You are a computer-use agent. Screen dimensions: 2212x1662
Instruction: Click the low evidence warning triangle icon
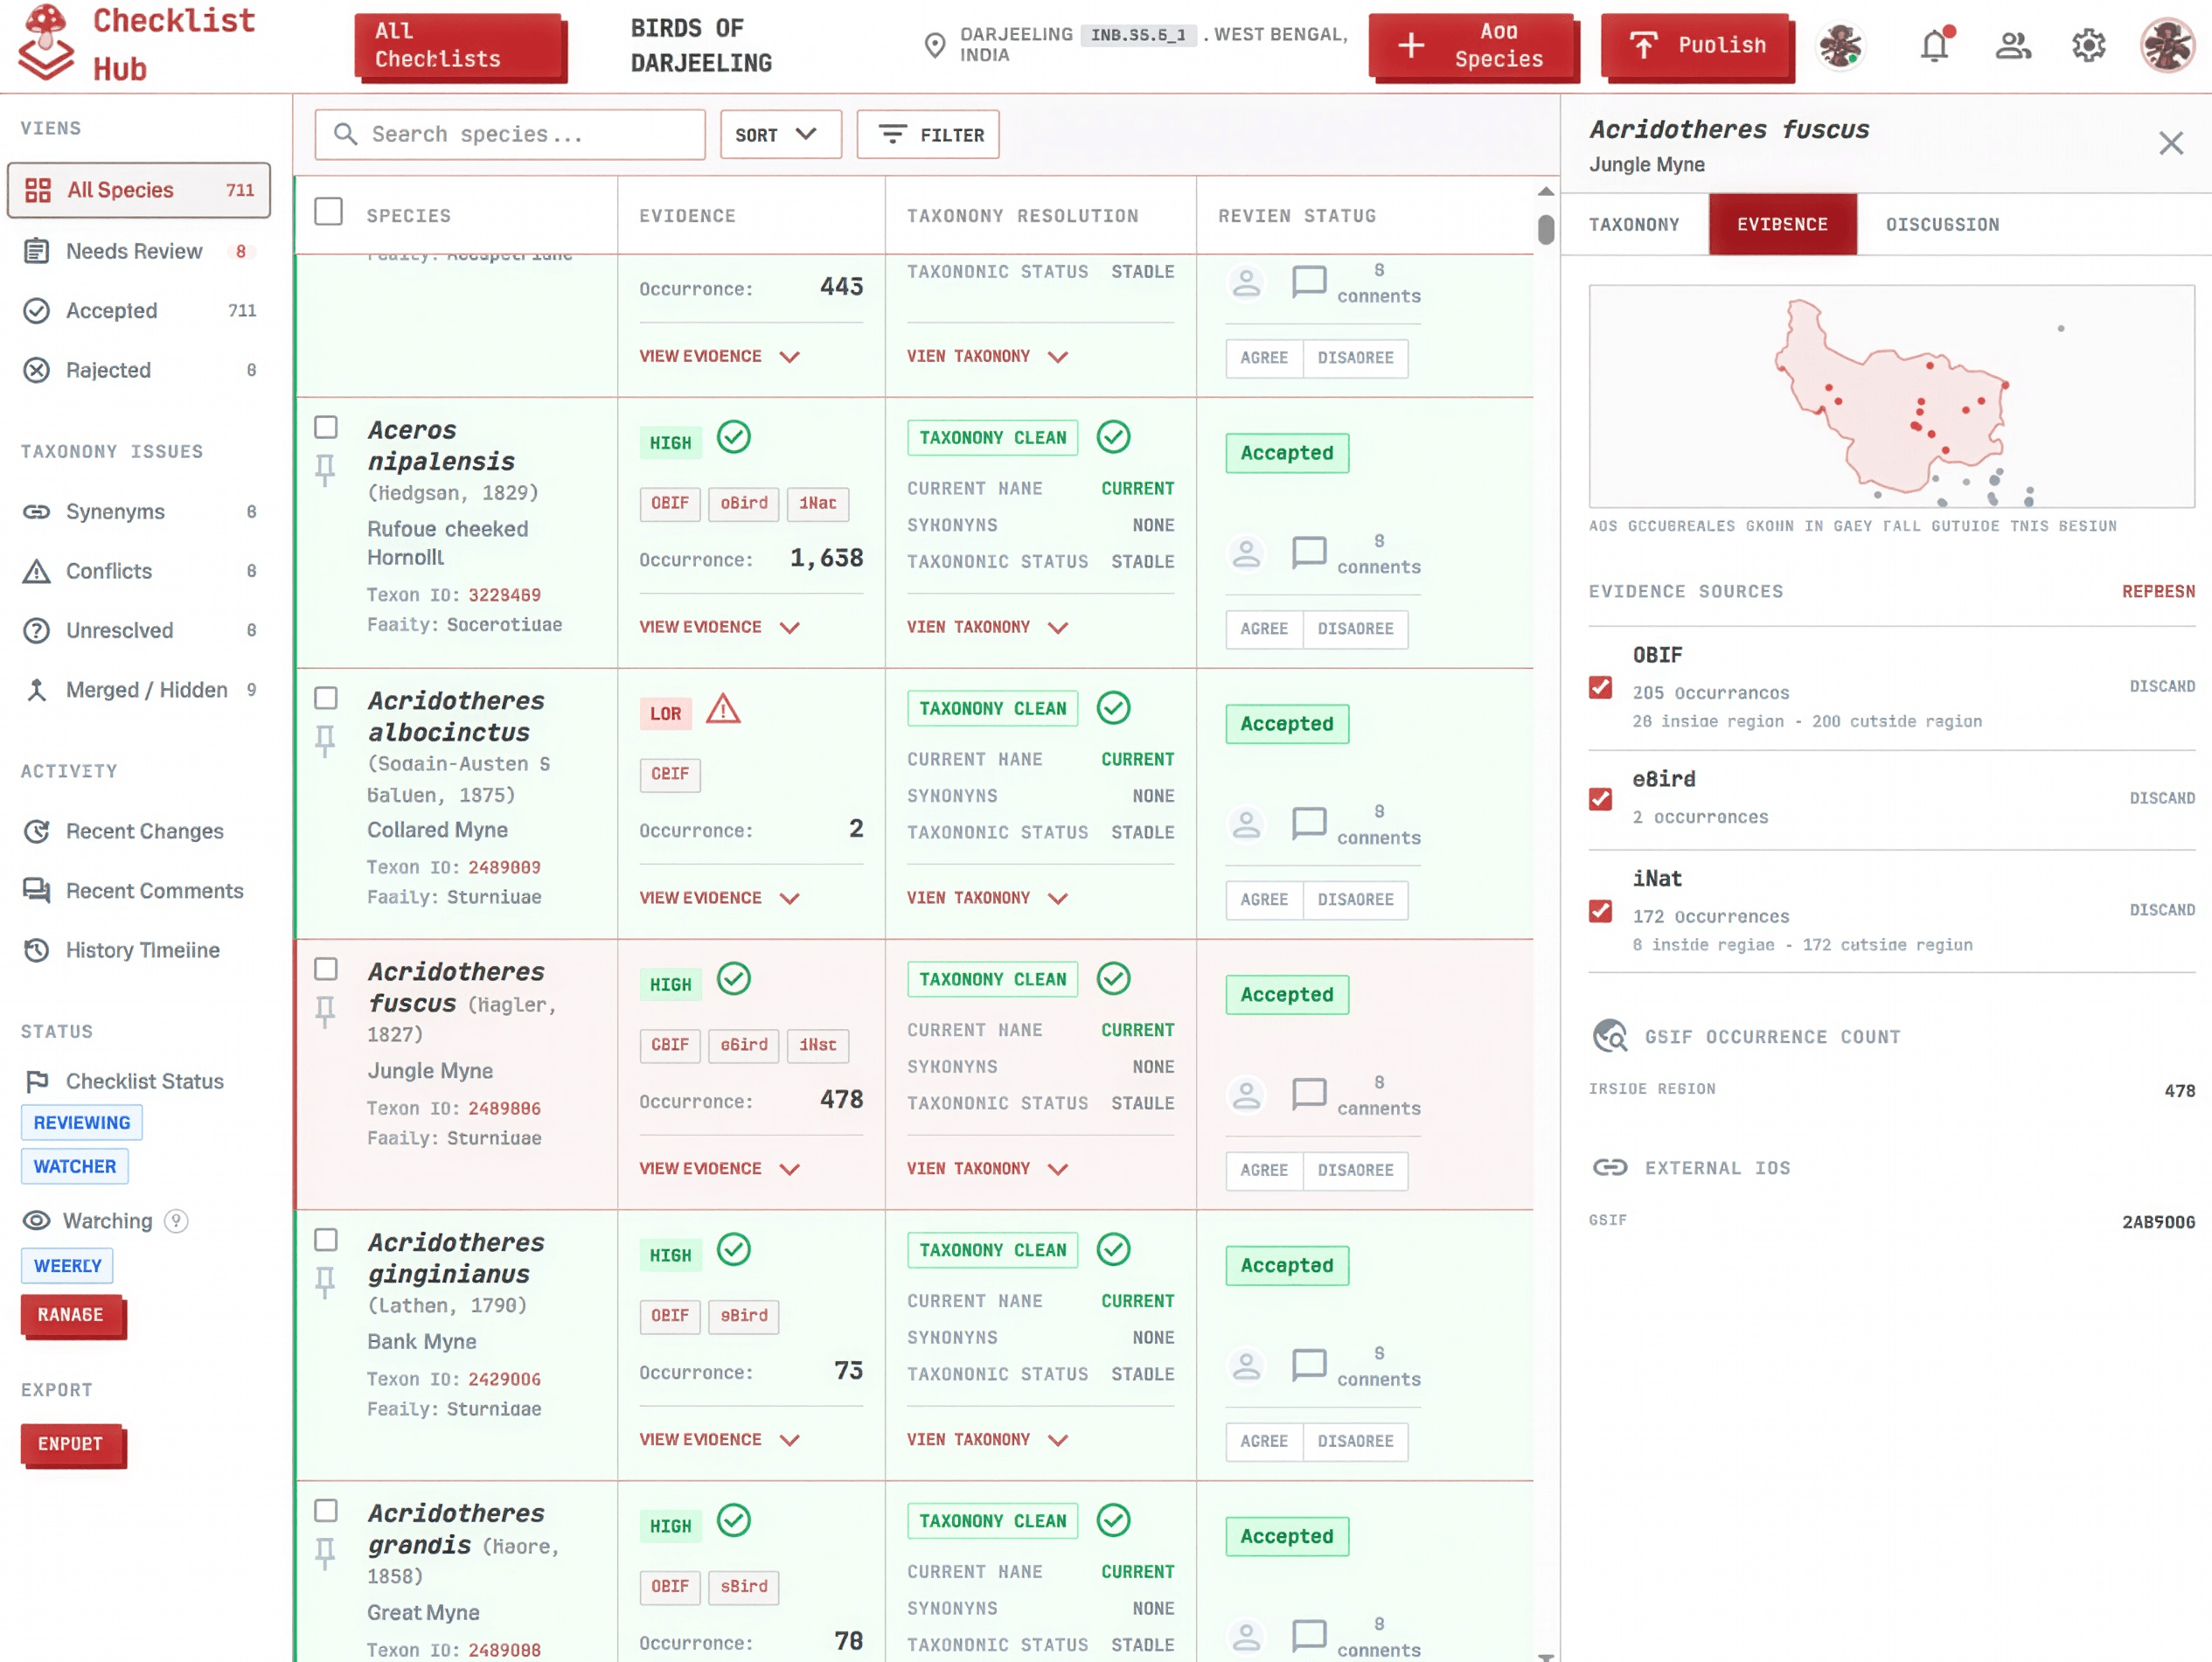tap(723, 710)
